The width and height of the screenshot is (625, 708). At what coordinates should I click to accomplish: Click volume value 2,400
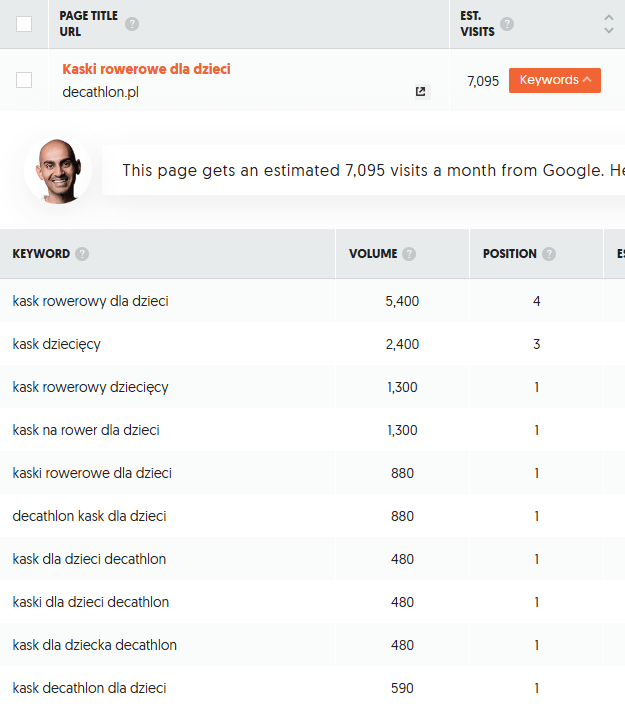402,344
